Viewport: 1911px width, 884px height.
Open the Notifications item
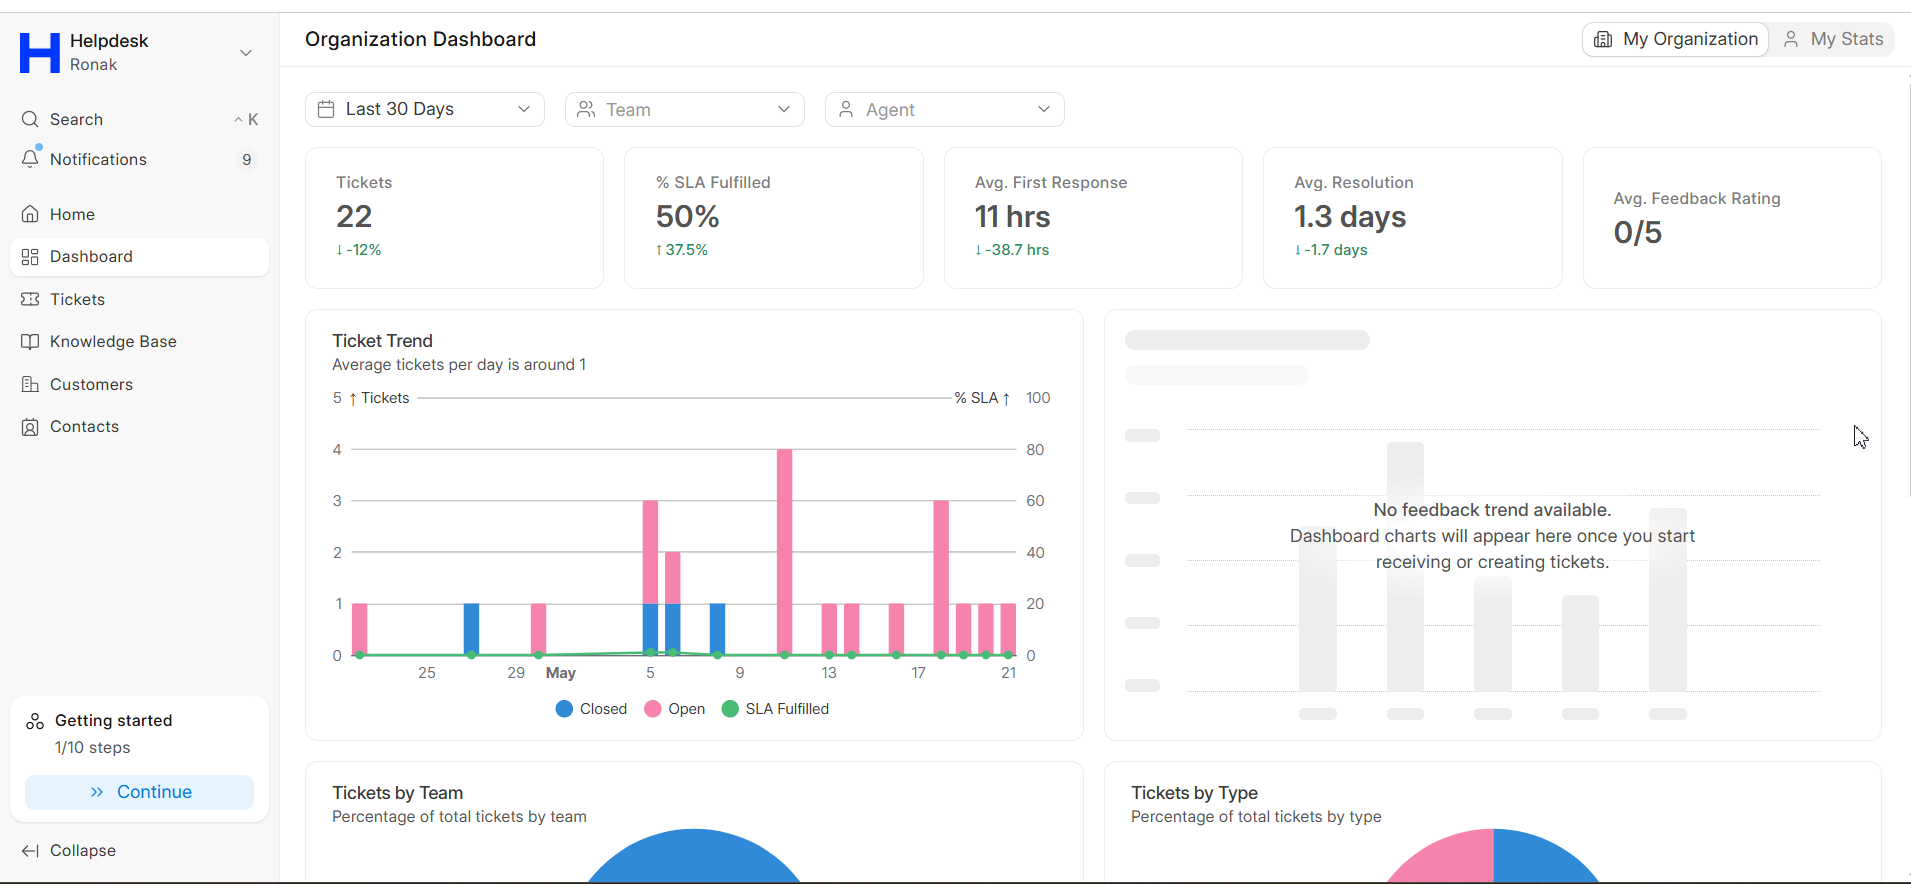pos(140,159)
